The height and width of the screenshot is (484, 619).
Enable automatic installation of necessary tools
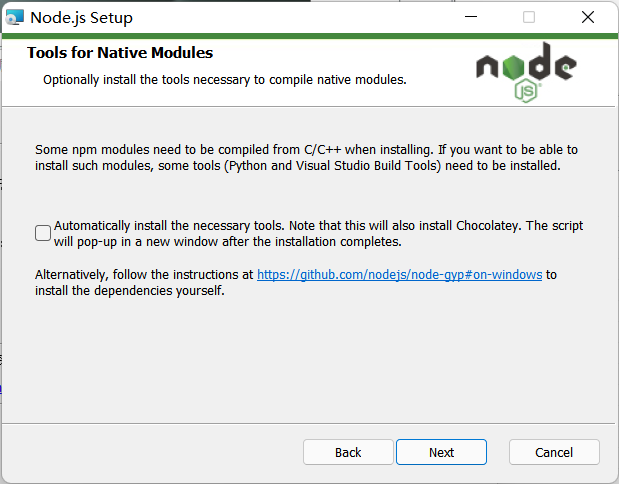(x=43, y=233)
